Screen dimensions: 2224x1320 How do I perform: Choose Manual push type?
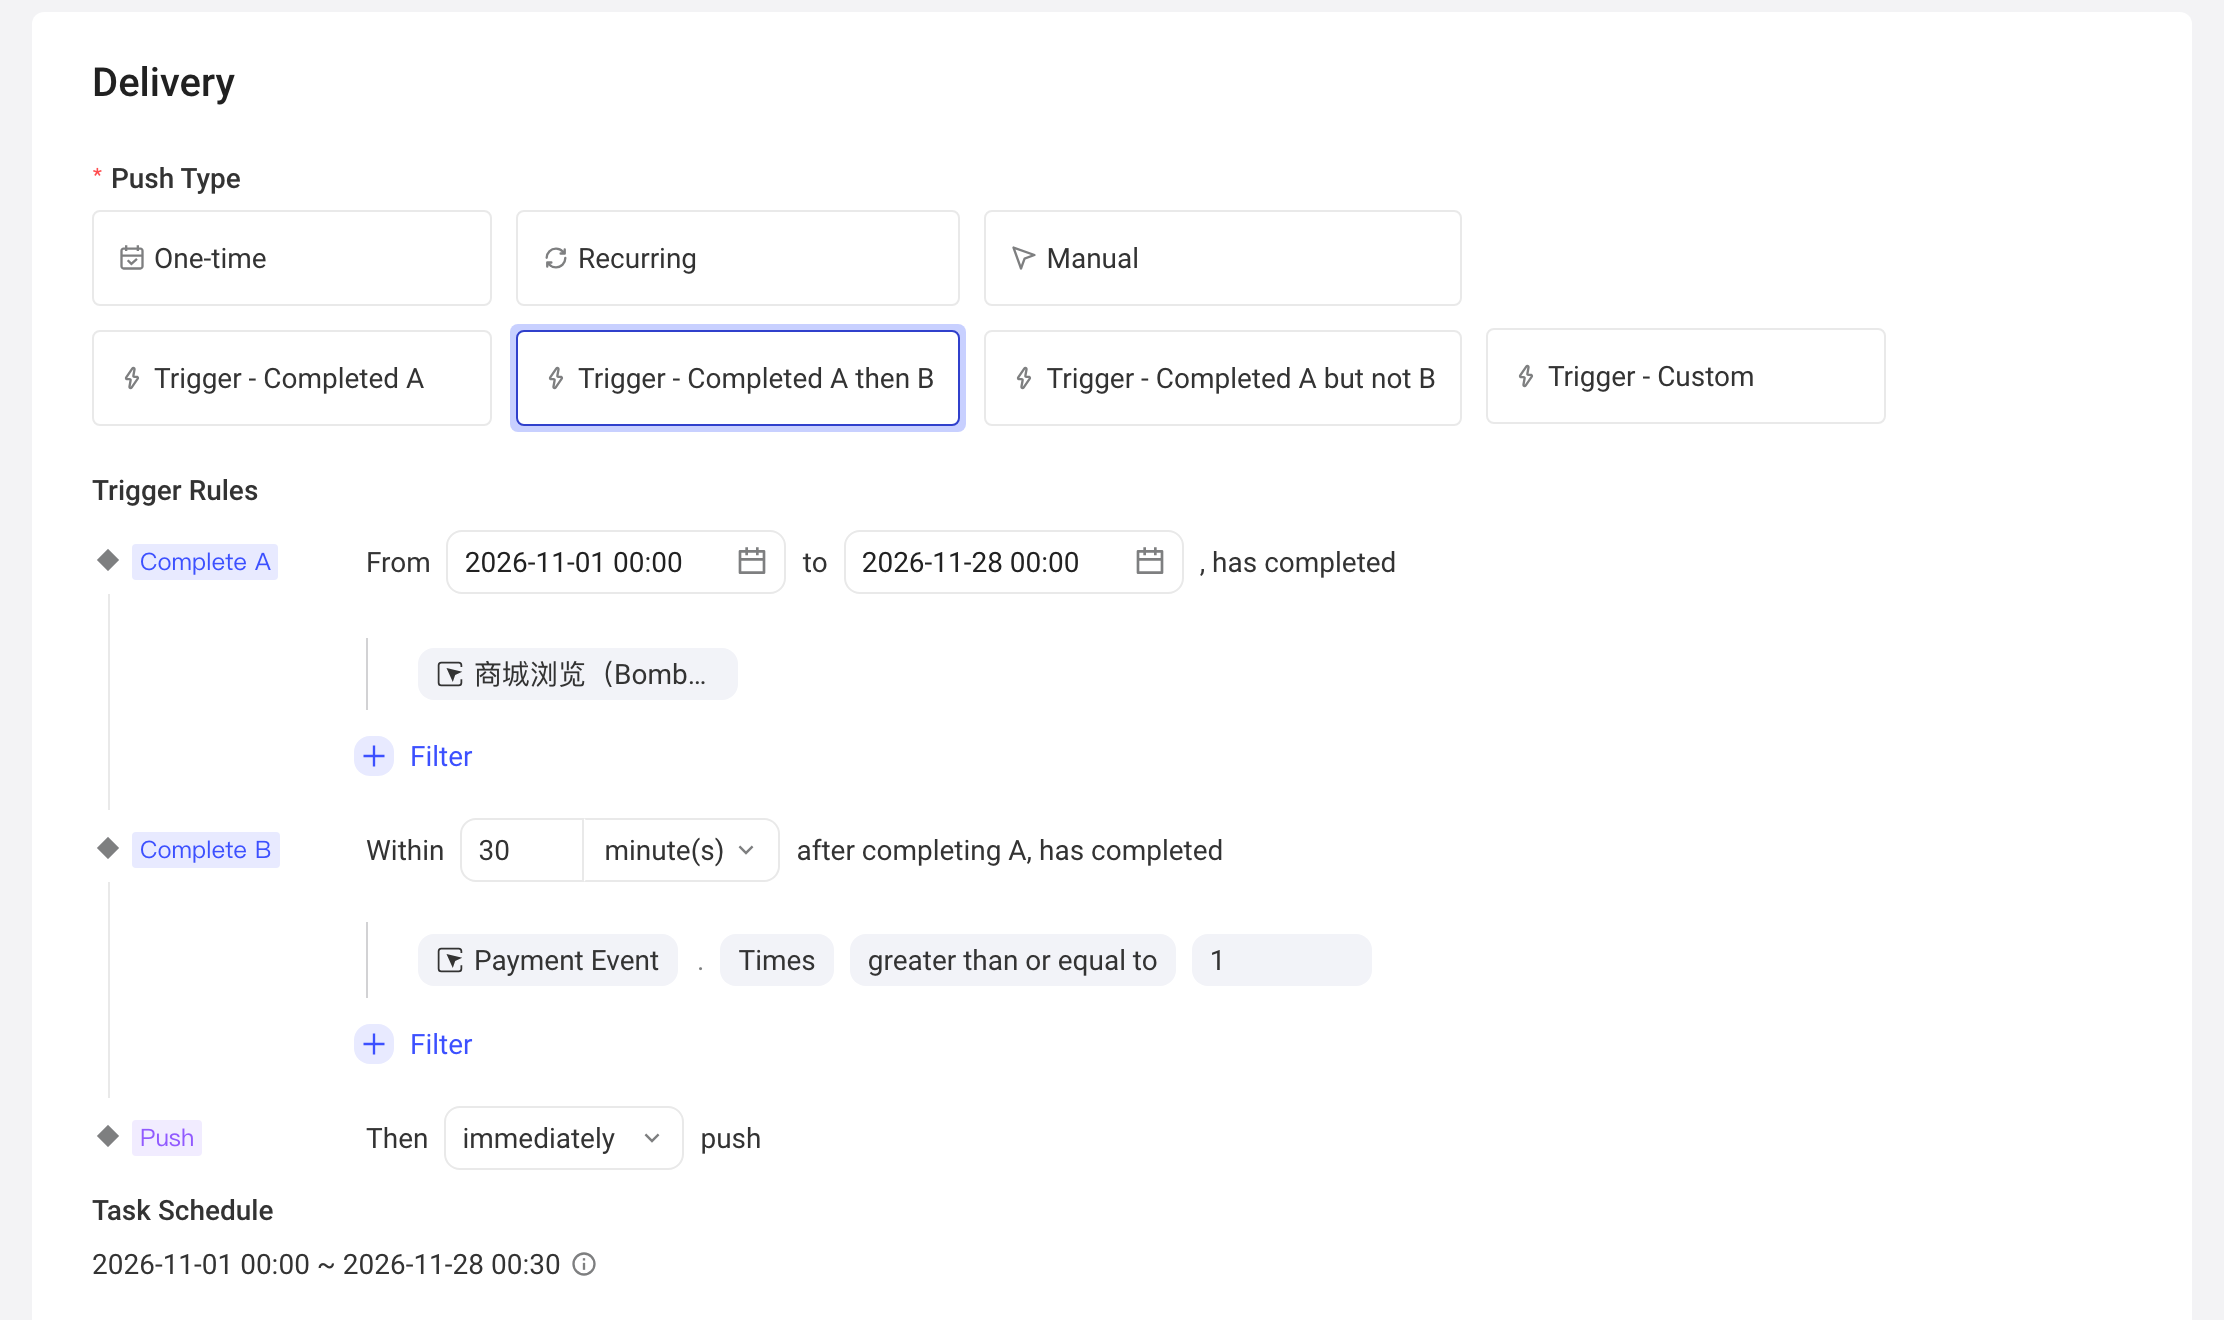tap(1223, 258)
